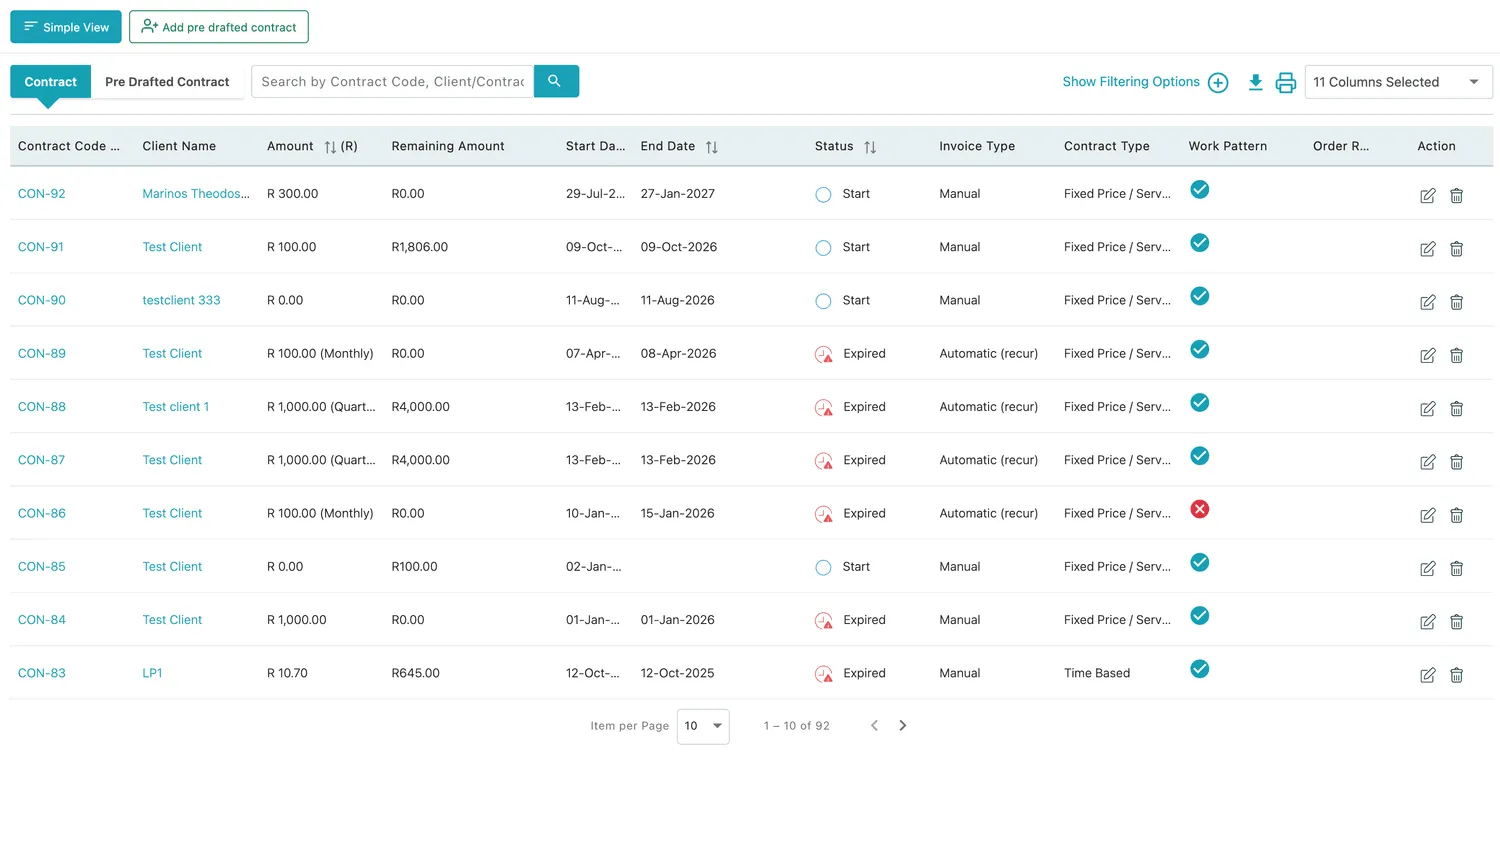Click the Invoice Type column header
Viewport: 1500px width, 853px height.
(977, 146)
